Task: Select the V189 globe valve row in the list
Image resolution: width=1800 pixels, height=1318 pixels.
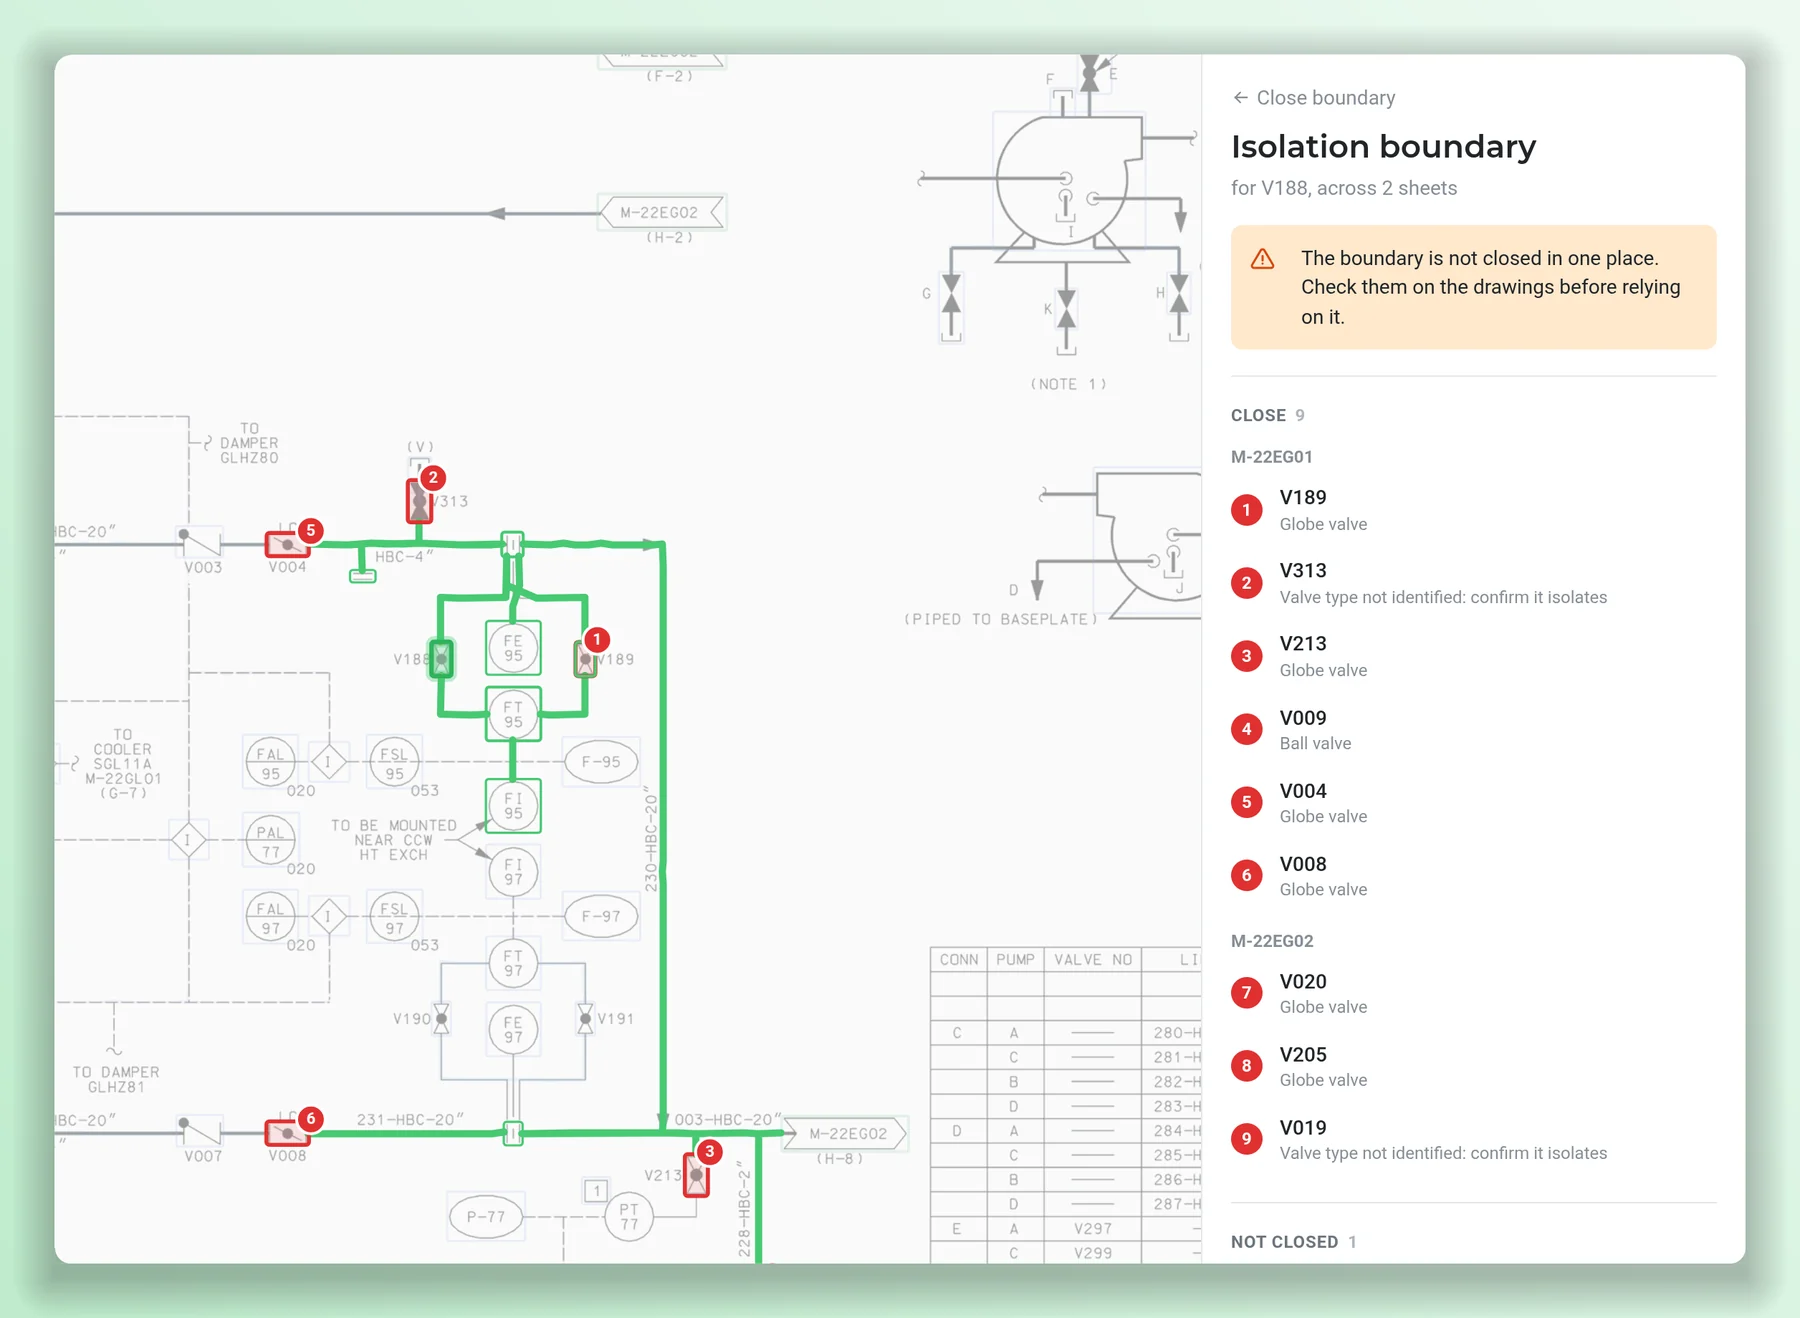Action: (1473, 510)
